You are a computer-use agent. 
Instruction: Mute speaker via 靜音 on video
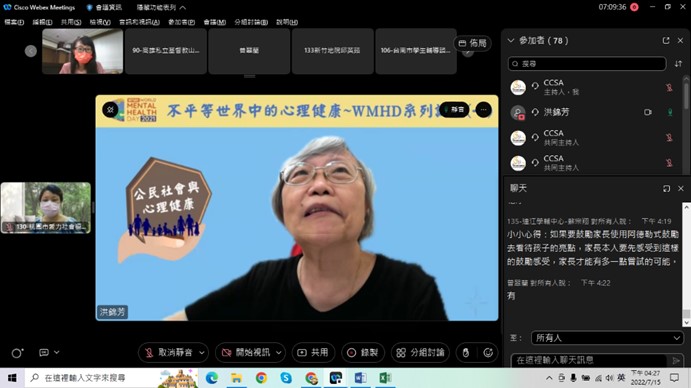click(454, 110)
